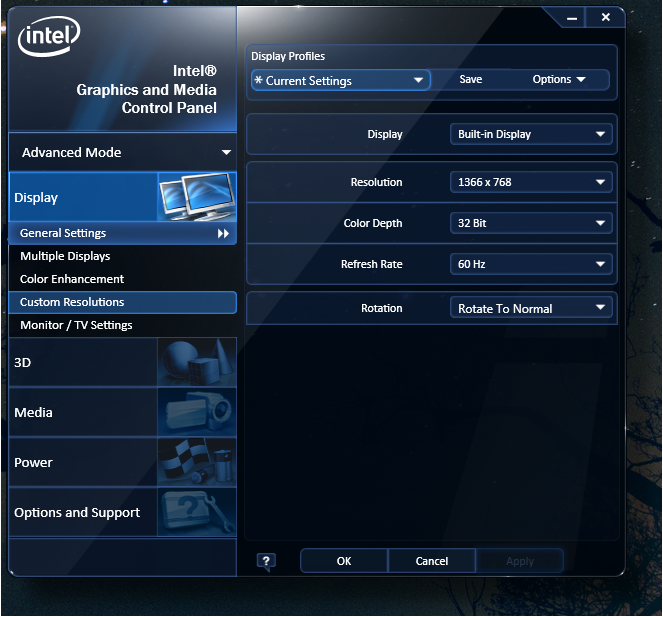Screen dimensions: 663x617
Task: Click the OK button
Action: 344,561
